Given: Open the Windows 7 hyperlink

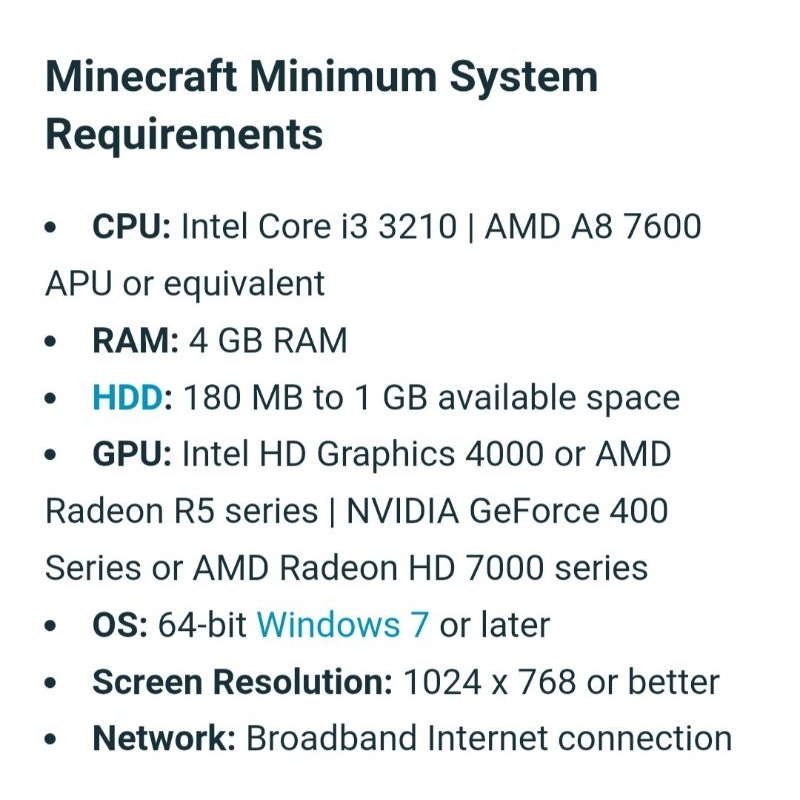Looking at the screenshot, I should pyautogui.click(x=342, y=624).
